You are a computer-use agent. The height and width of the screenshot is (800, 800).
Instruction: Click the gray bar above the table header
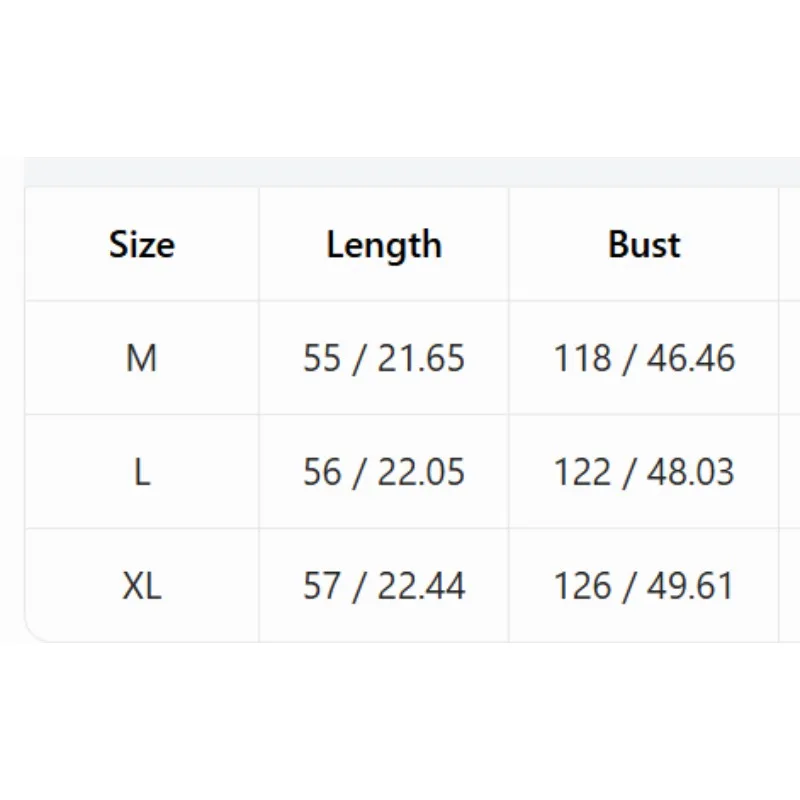click(x=412, y=172)
